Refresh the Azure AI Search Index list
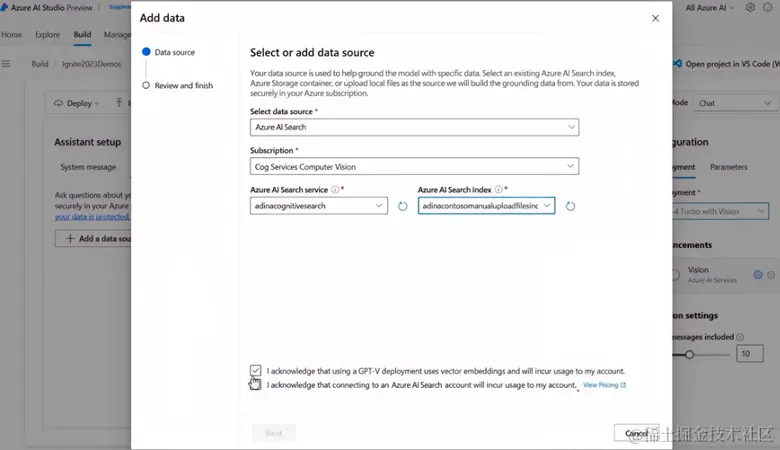This screenshot has width=780, height=450. (571, 206)
